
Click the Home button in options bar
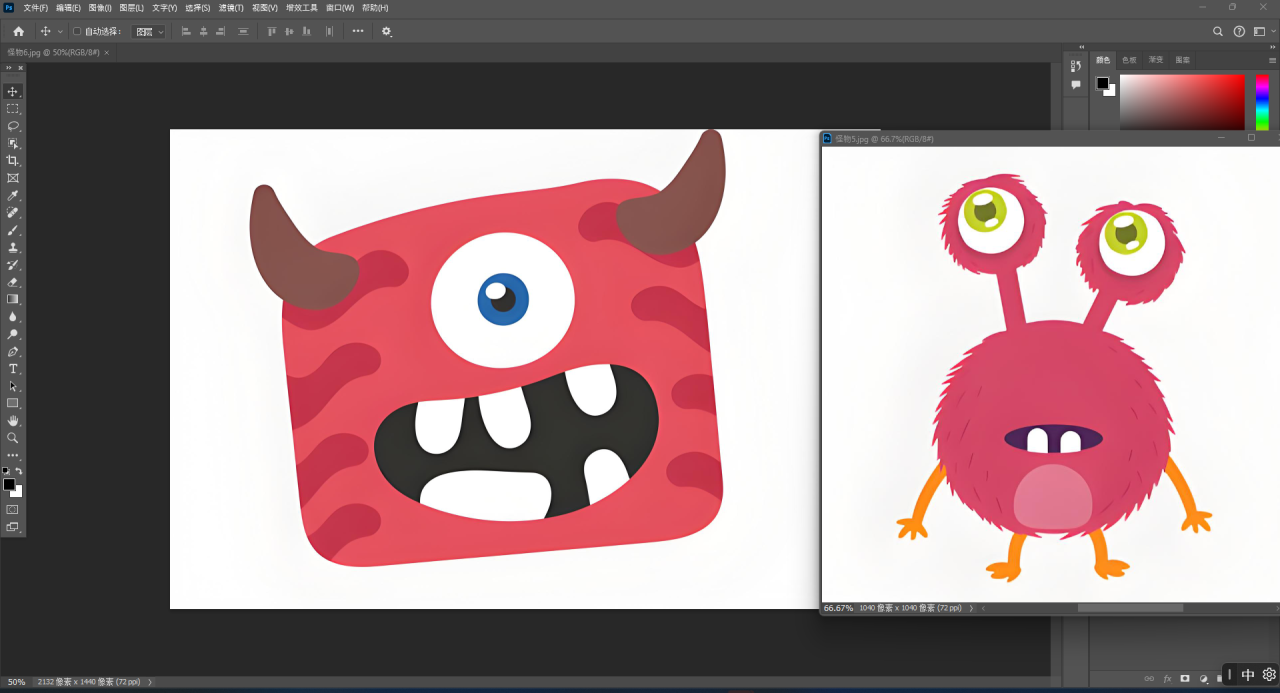(18, 32)
